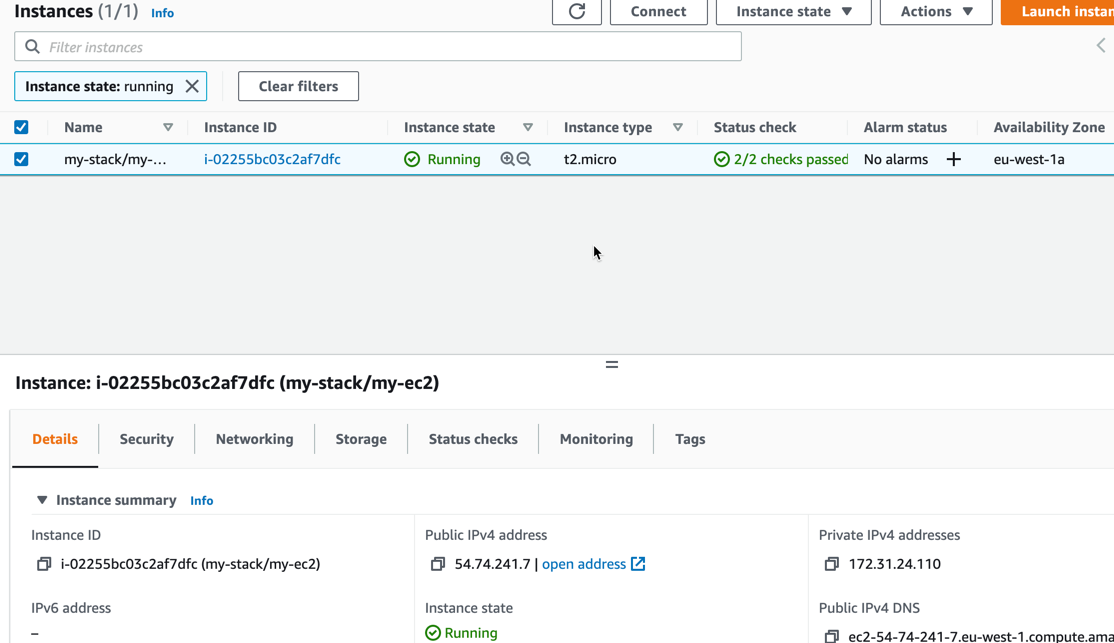Open the Instance state dropdown menu
This screenshot has width=1114, height=643.
793,12
